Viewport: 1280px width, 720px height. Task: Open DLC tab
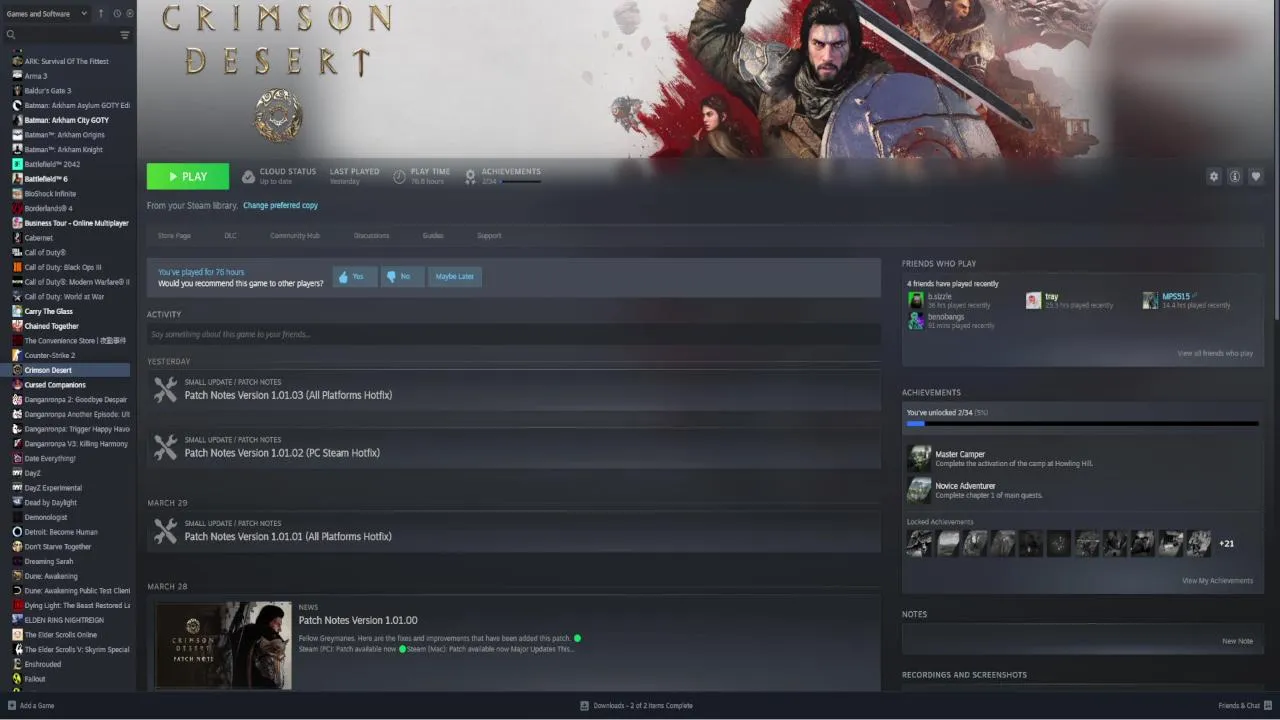230,235
